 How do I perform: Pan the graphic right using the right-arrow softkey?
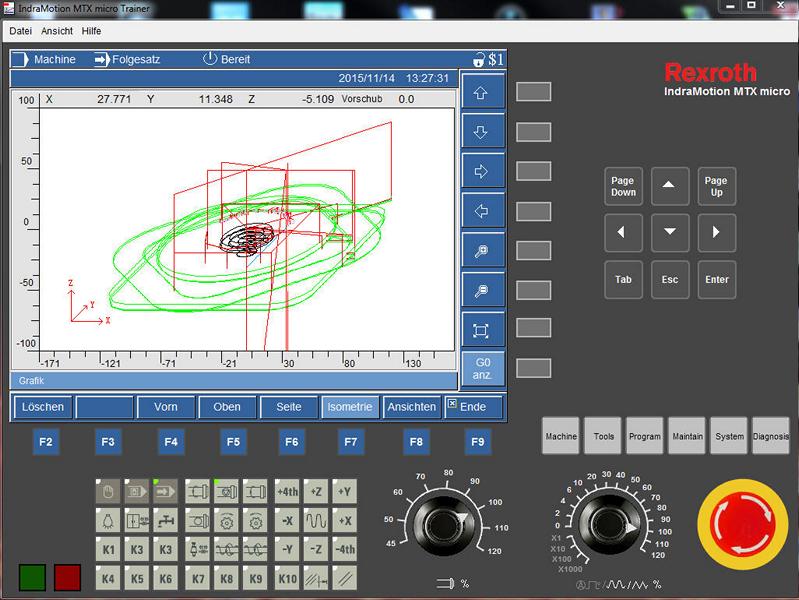482,172
